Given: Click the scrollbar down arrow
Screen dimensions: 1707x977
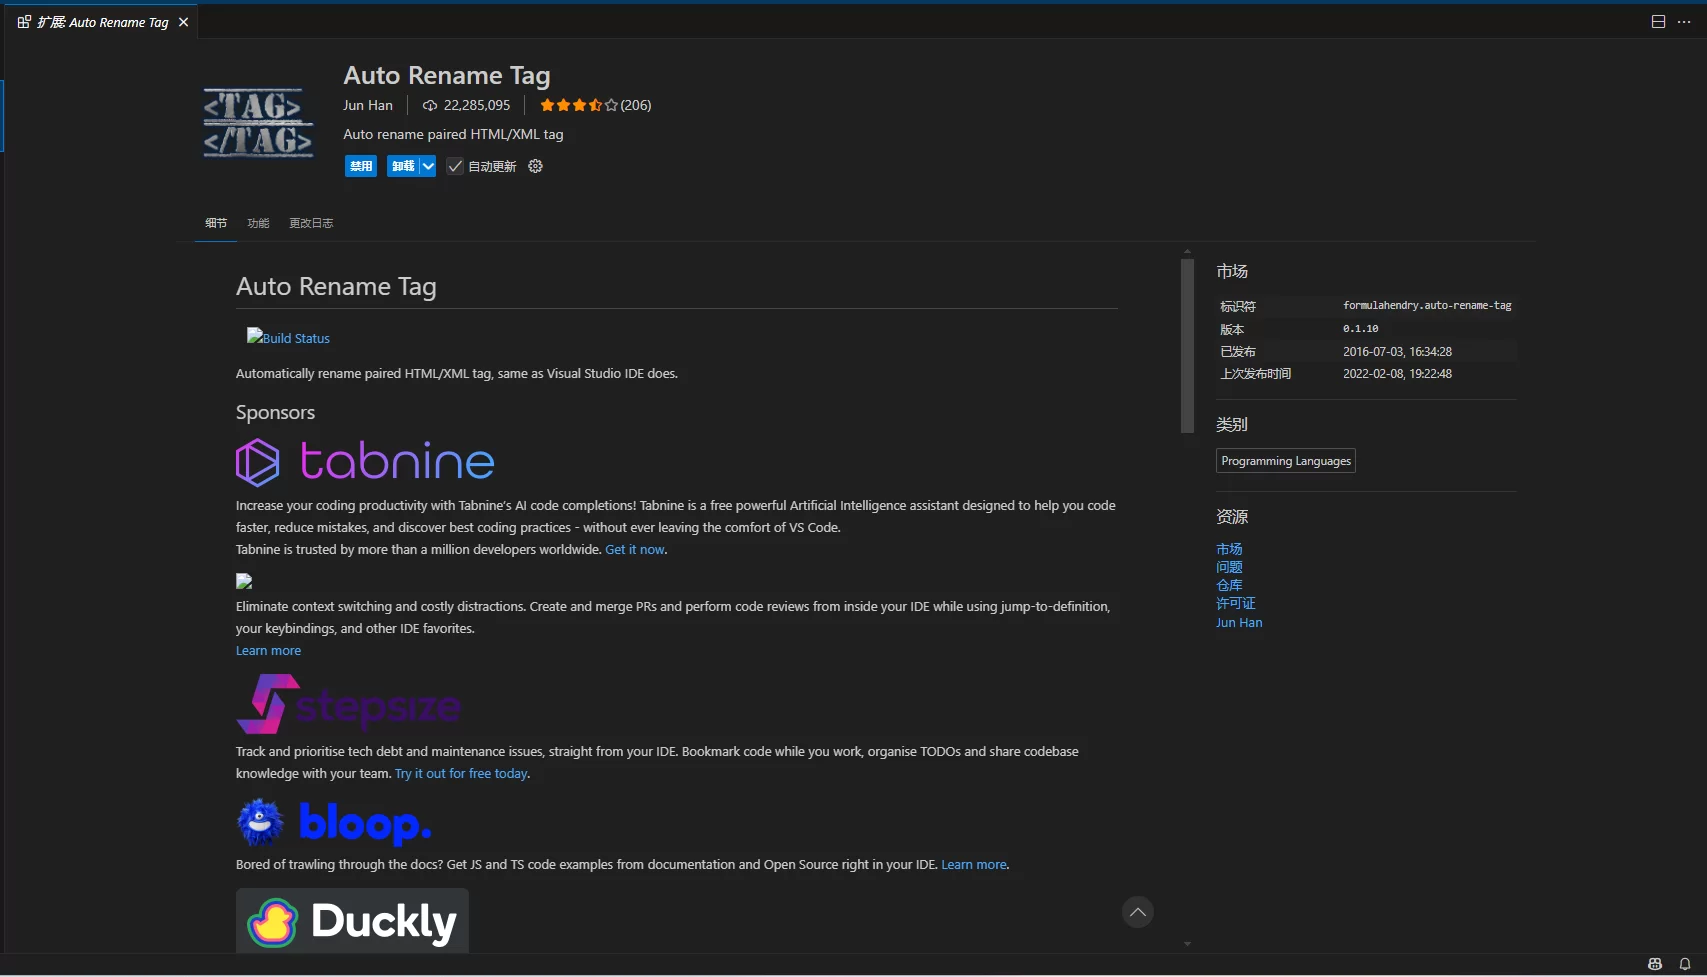Looking at the screenshot, I should (x=1187, y=944).
